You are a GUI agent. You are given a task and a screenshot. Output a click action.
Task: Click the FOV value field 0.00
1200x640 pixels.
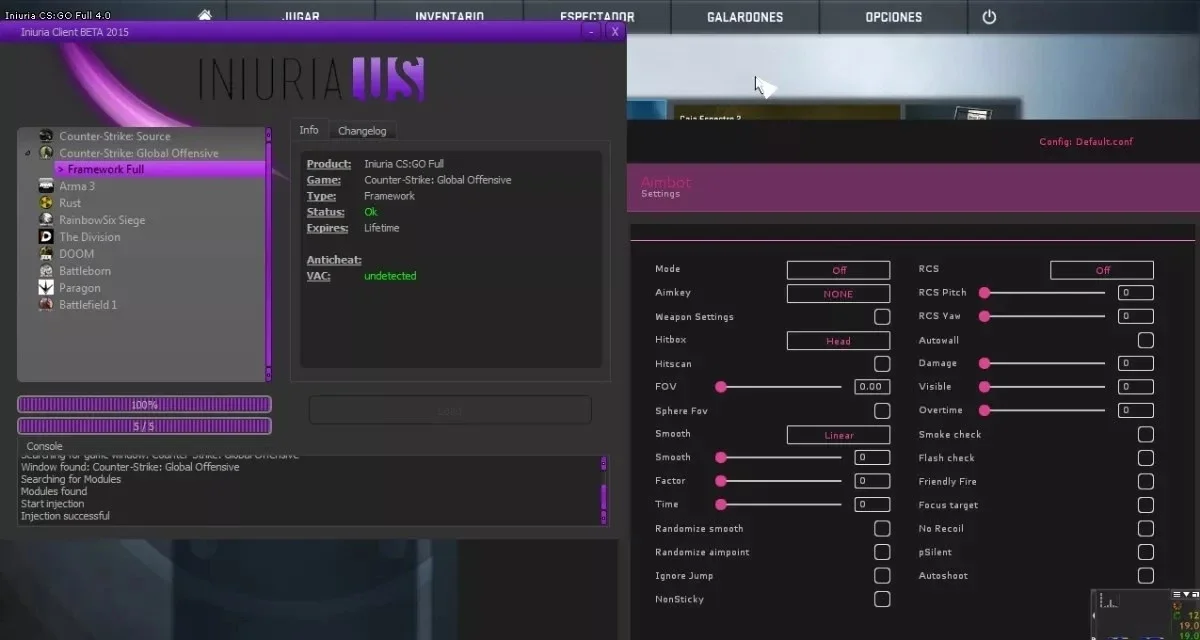tap(872, 387)
